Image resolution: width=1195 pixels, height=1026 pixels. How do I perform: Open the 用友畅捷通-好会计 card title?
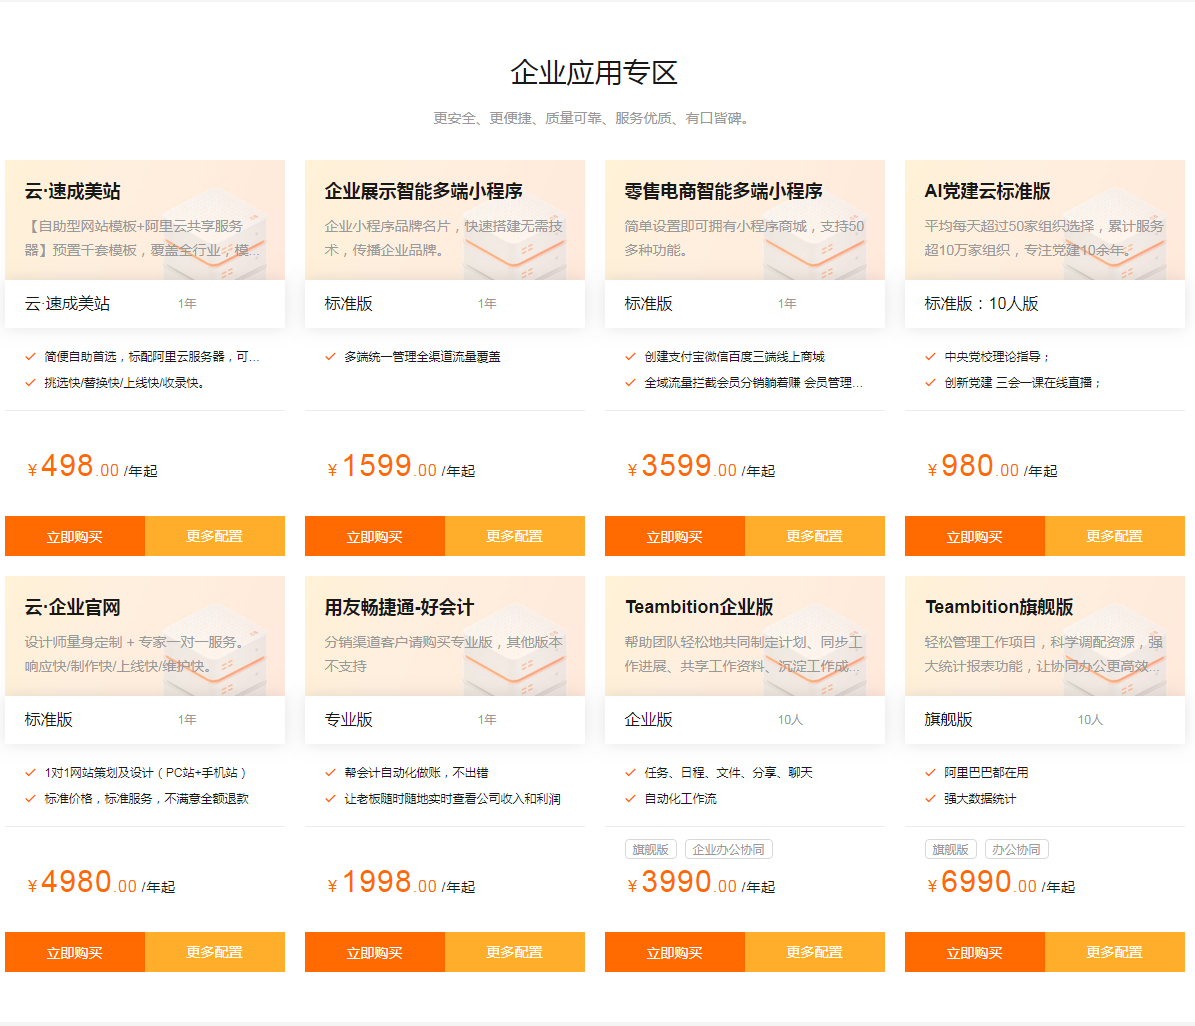point(399,608)
